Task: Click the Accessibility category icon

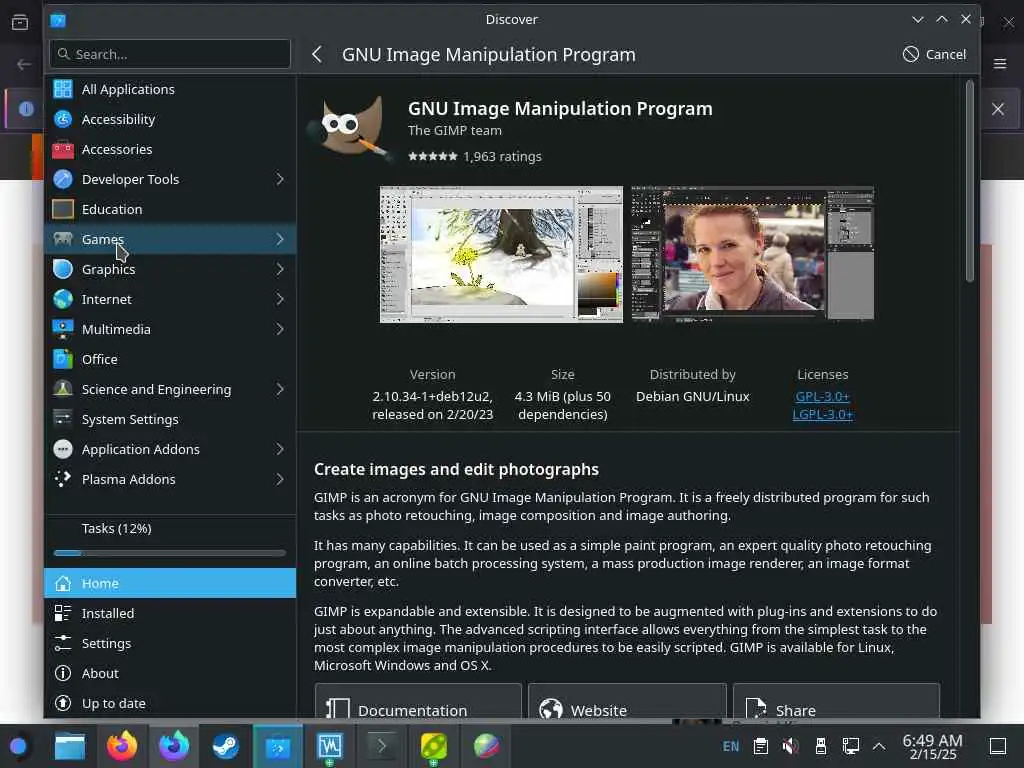Action: point(63,119)
